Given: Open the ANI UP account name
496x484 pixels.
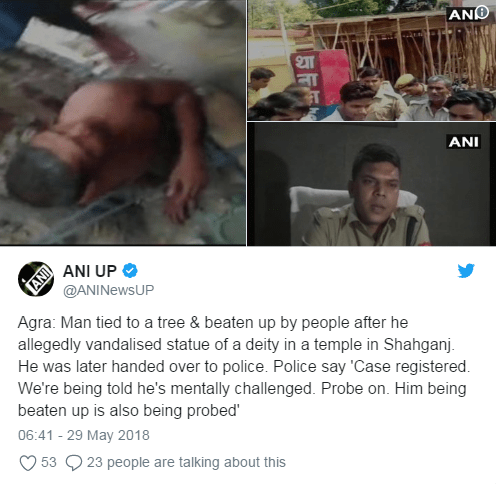Looking at the screenshot, I should pos(90,271).
